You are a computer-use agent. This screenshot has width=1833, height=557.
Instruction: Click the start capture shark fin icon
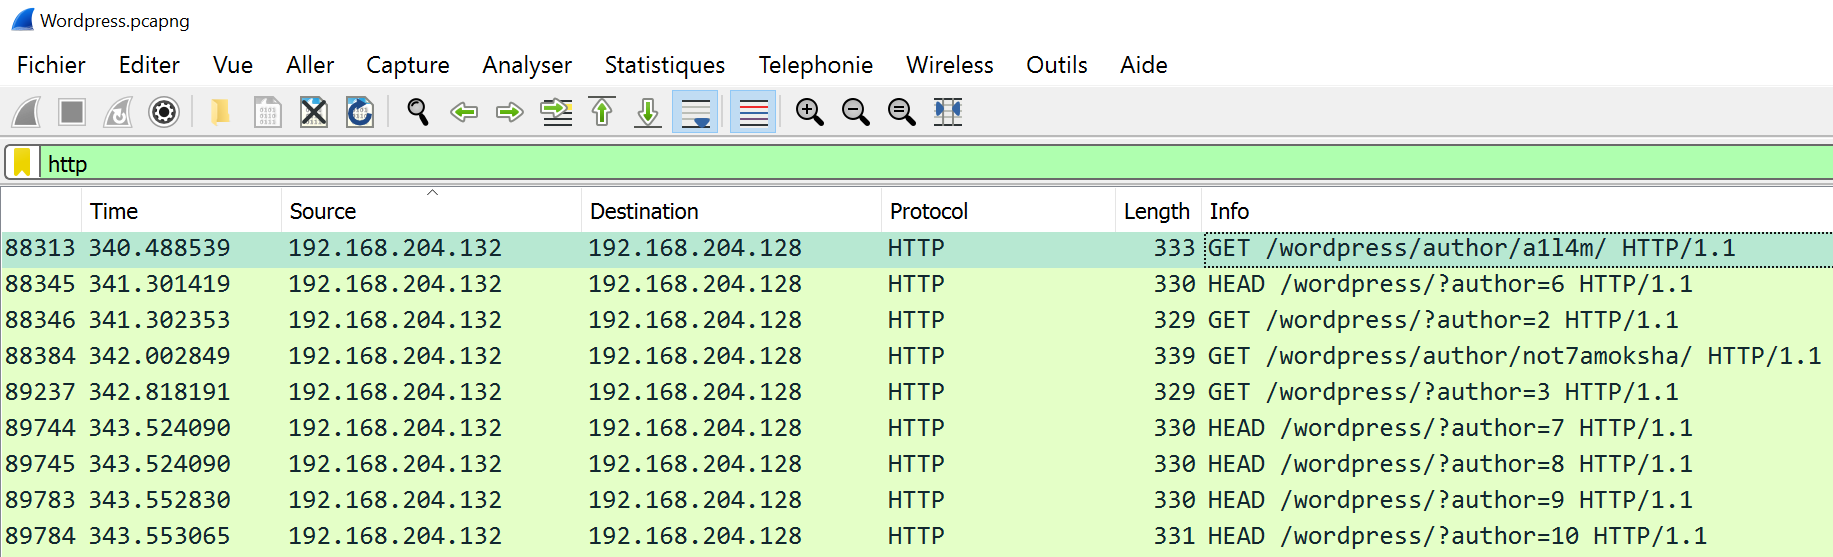pyautogui.click(x=26, y=112)
